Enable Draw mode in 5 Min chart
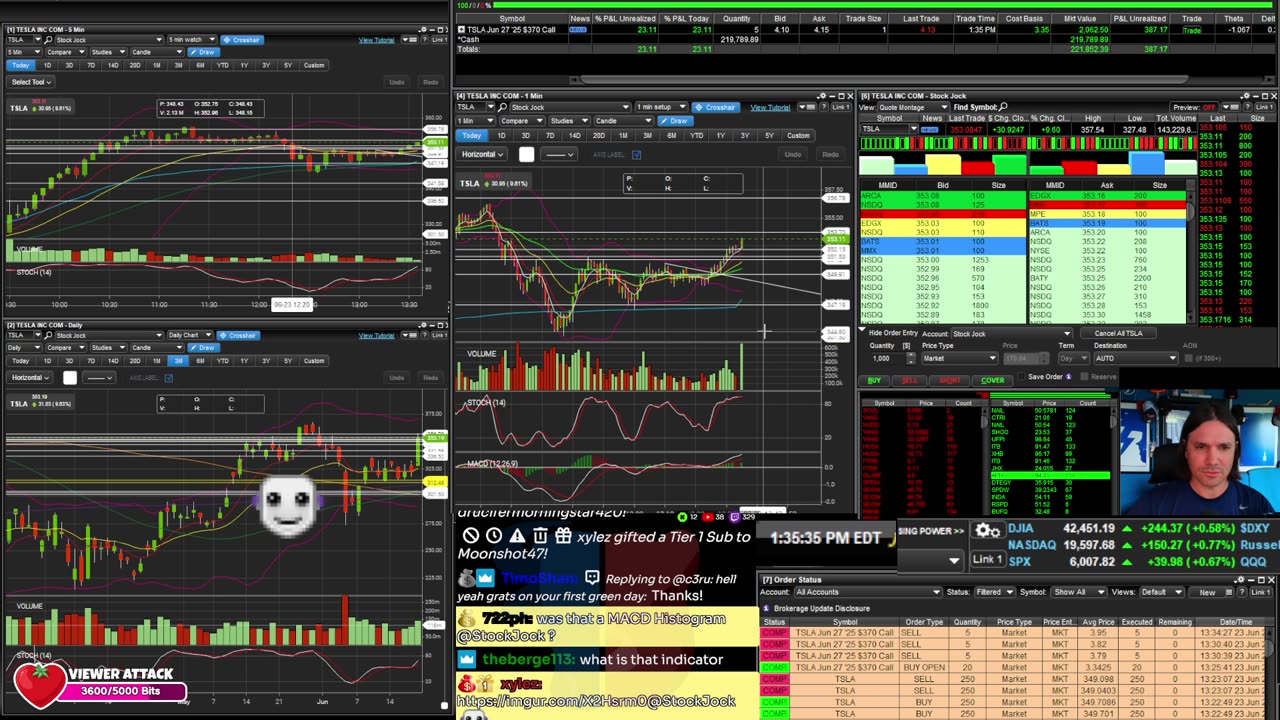This screenshot has width=1280, height=720. pos(203,52)
